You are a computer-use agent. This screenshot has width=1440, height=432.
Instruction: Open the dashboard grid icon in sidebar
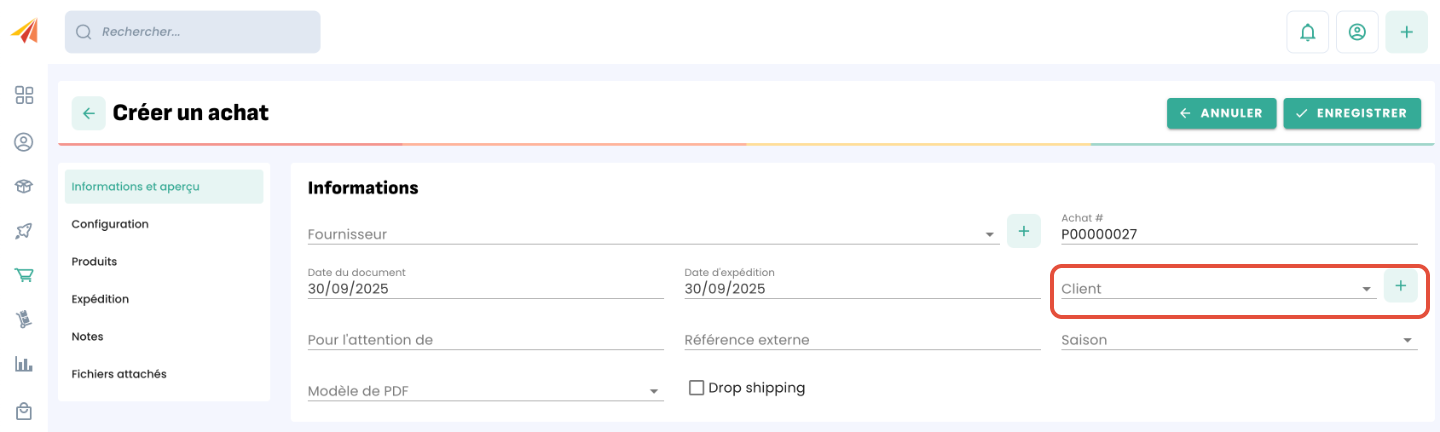[24, 95]
